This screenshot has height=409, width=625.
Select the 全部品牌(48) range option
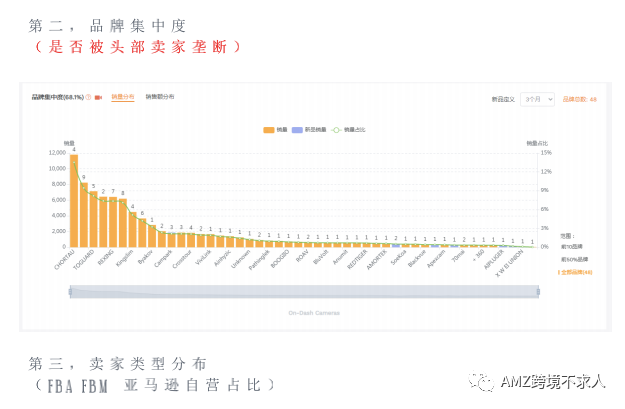(x=575, y=272)
